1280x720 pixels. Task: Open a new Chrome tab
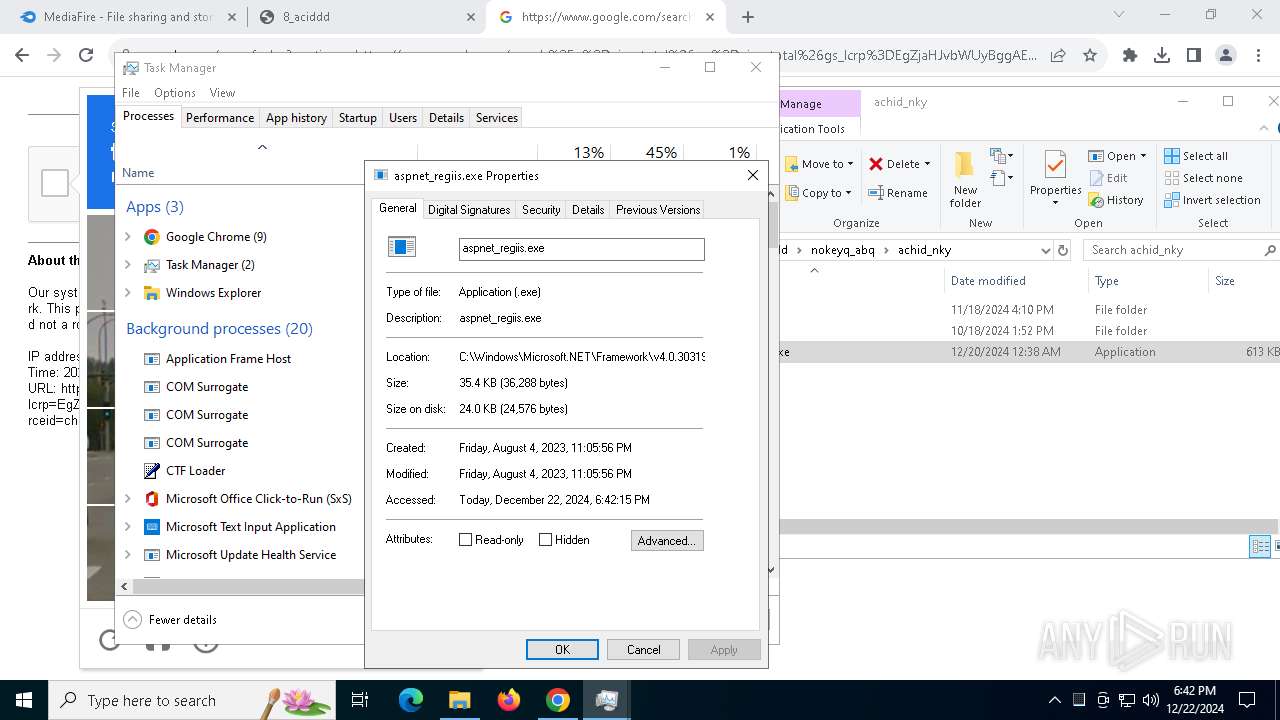748,17
